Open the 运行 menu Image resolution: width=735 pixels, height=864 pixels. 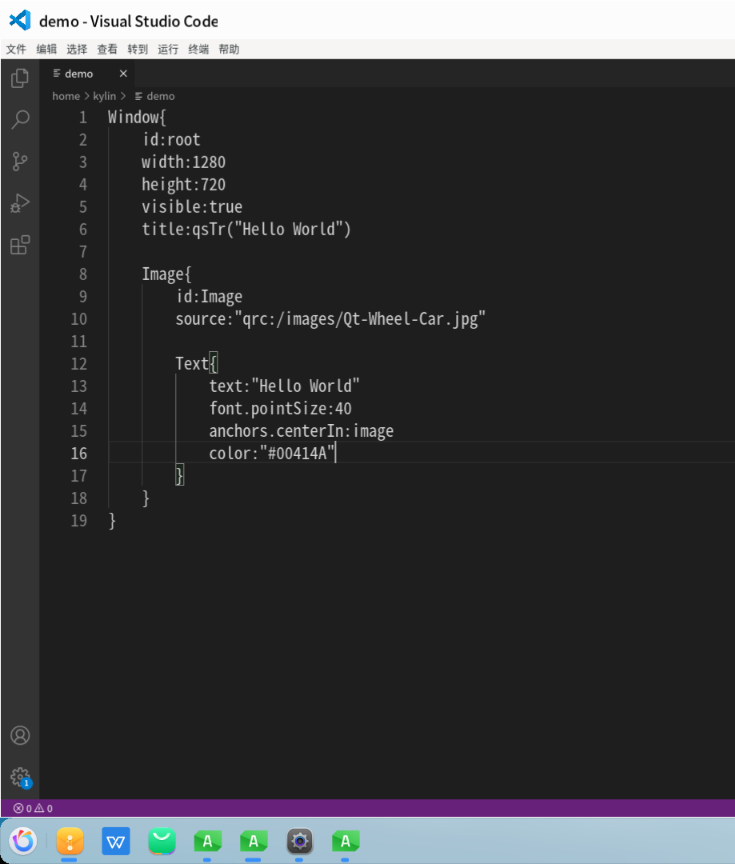pyautogui.click(x=167, y=49)
